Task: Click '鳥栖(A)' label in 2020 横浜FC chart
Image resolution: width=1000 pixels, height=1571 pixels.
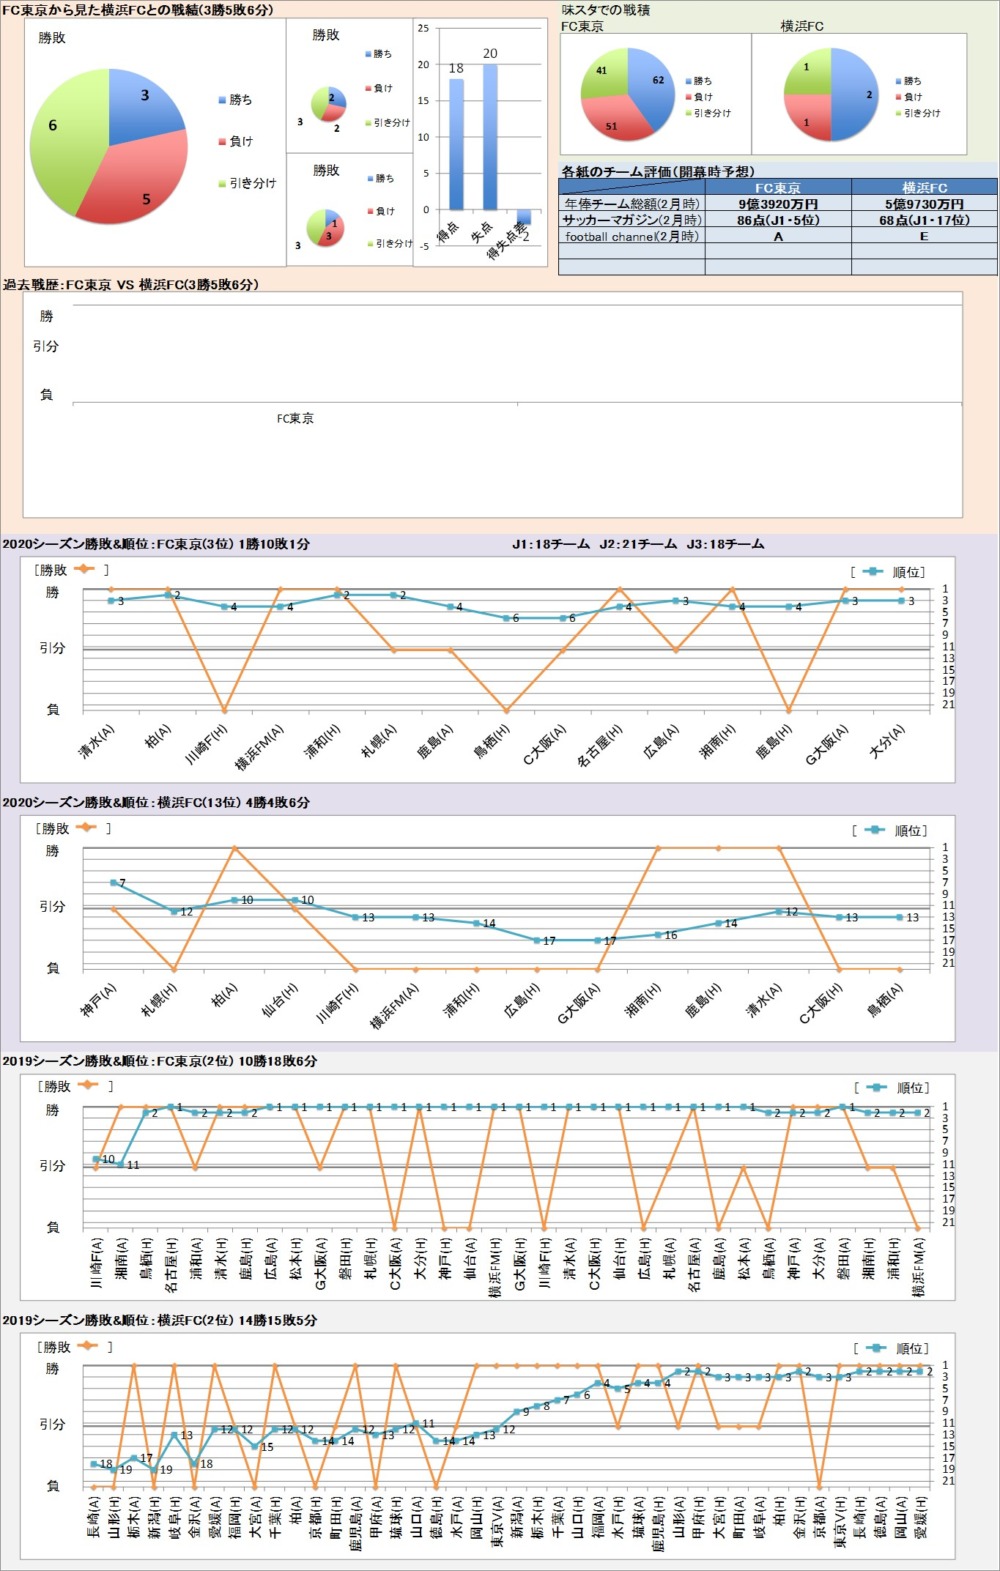Action: click(x=885, y=1000)
